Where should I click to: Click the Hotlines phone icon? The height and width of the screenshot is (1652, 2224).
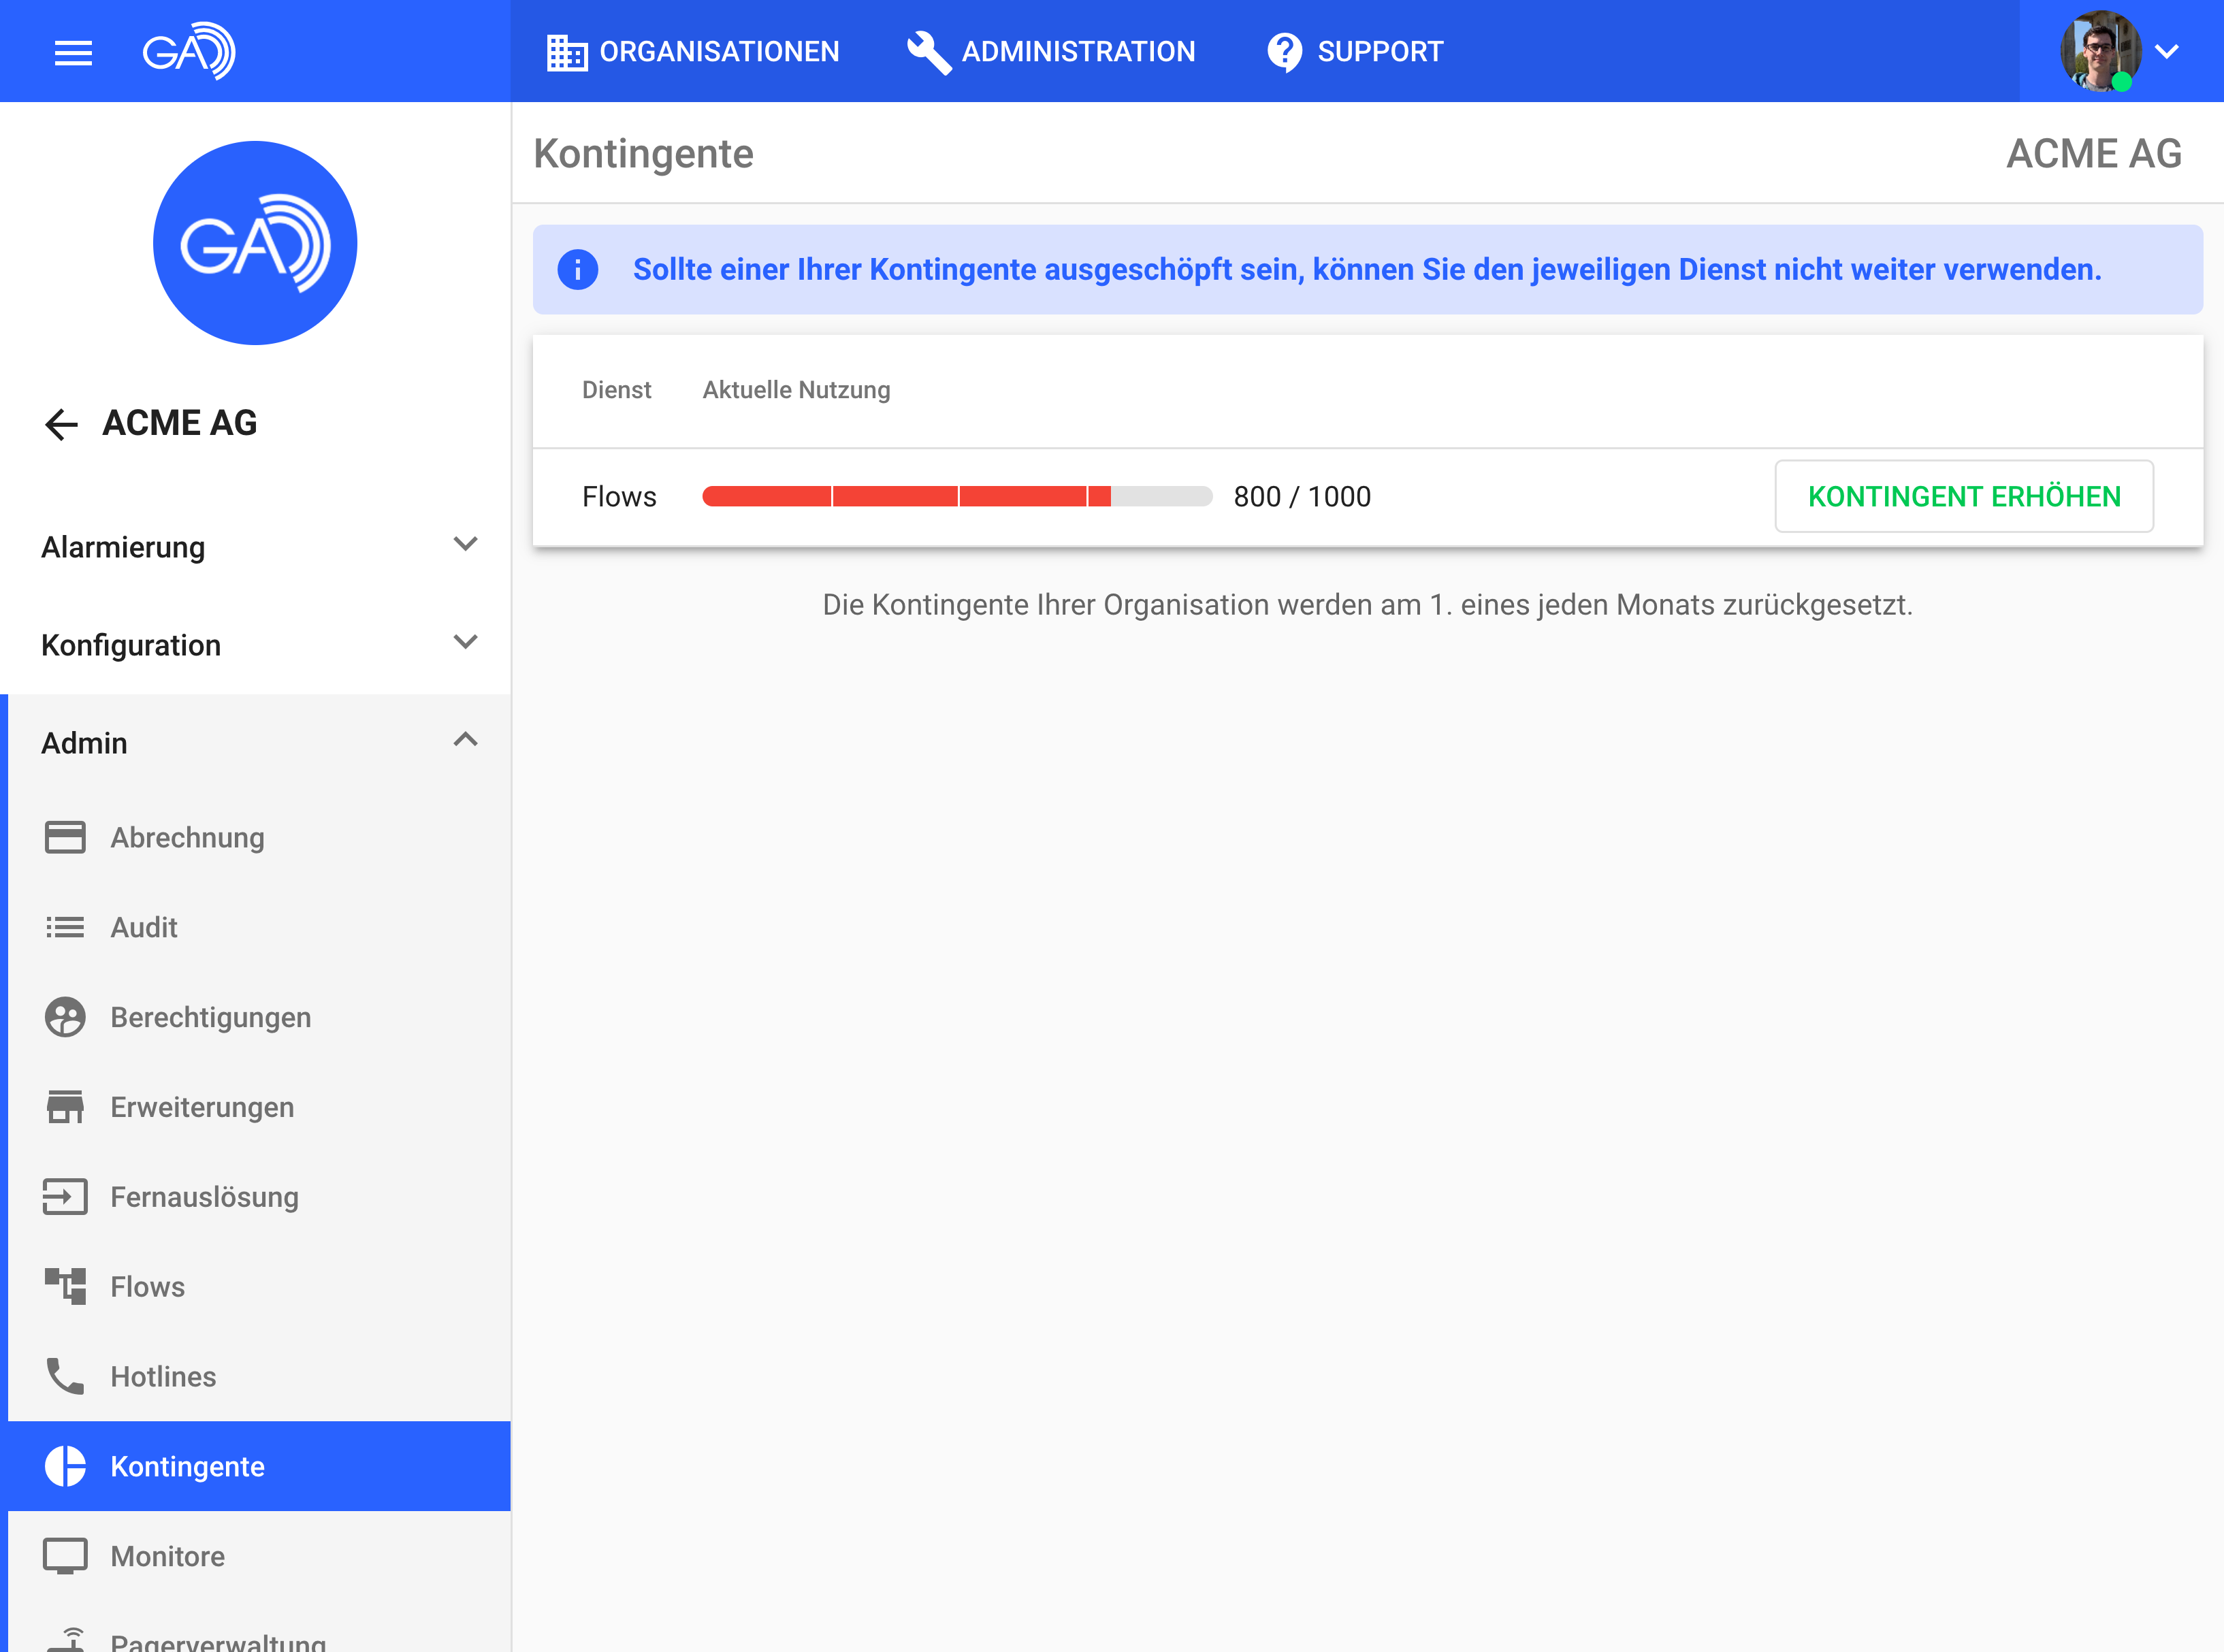65,1377
